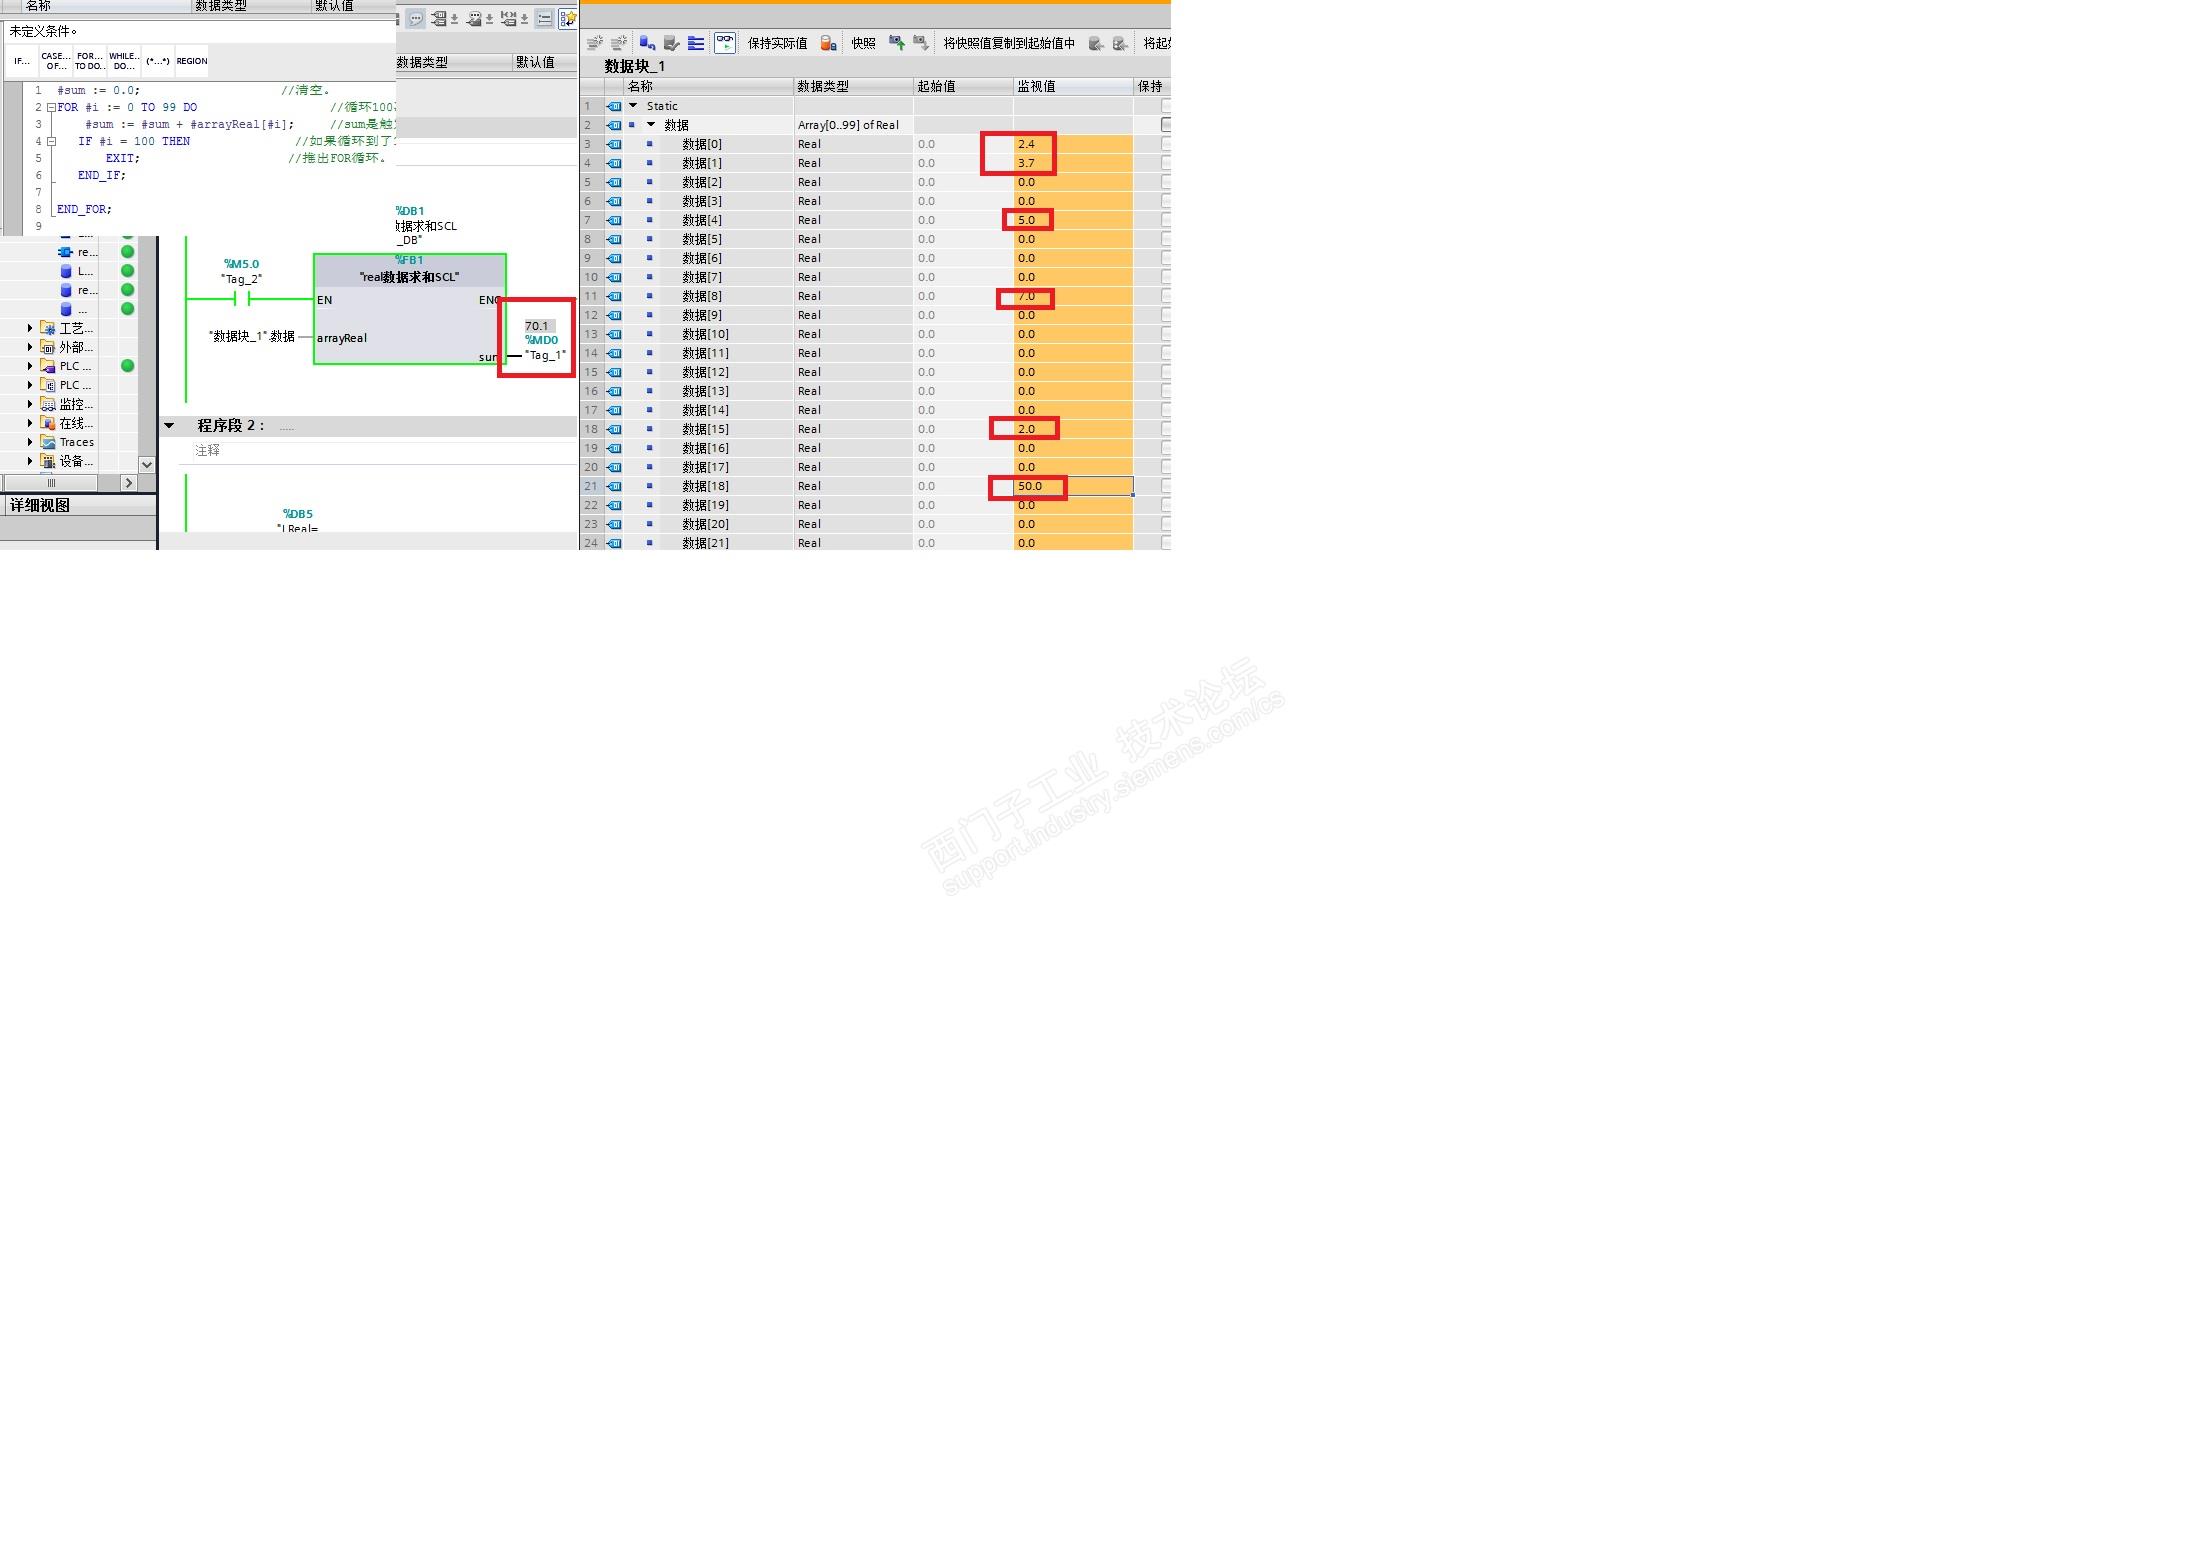This screenshot has height=1554, width=2206.
Task: Click the snapshot camera with green arrow icon
Action: pyautogui.click(x=897, y=43)
